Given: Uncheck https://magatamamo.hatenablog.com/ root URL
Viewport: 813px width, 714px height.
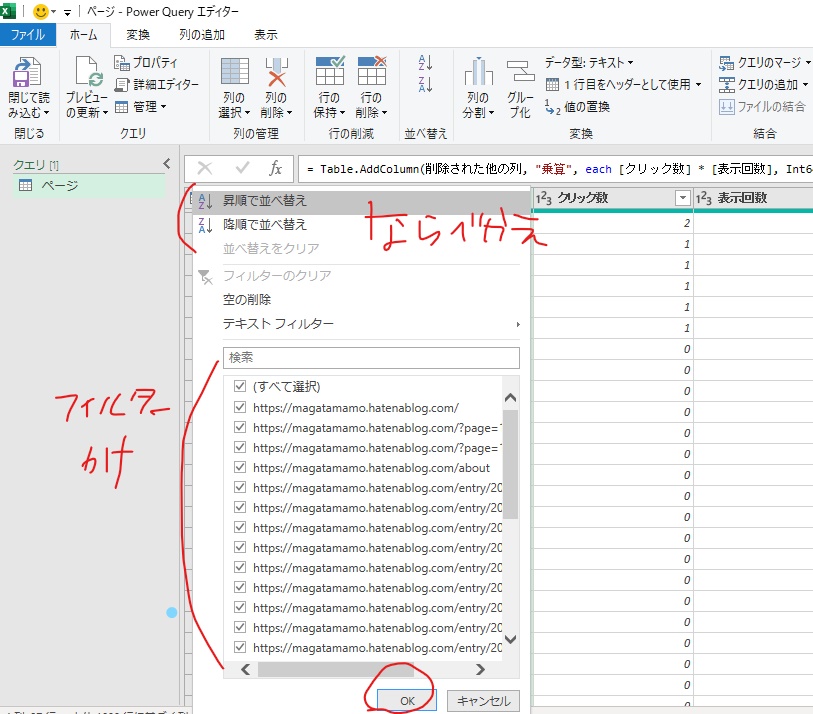Looking at the screenshot, I should [240, 407].
